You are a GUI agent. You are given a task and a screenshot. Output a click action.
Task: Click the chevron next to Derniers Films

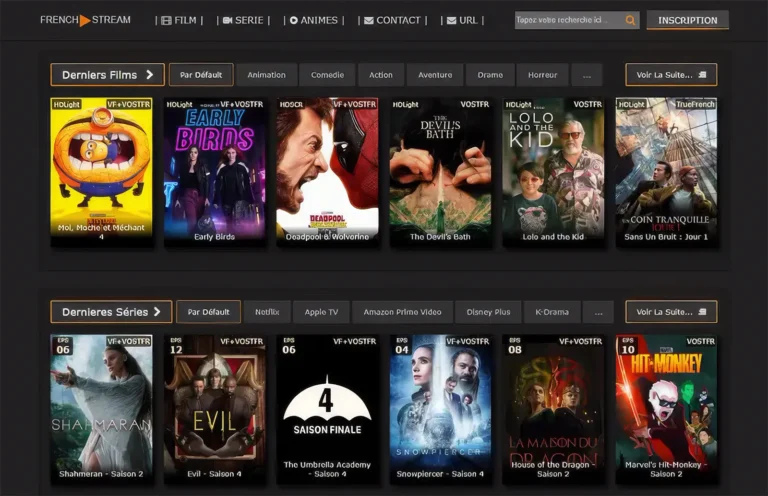click(150, 74)
